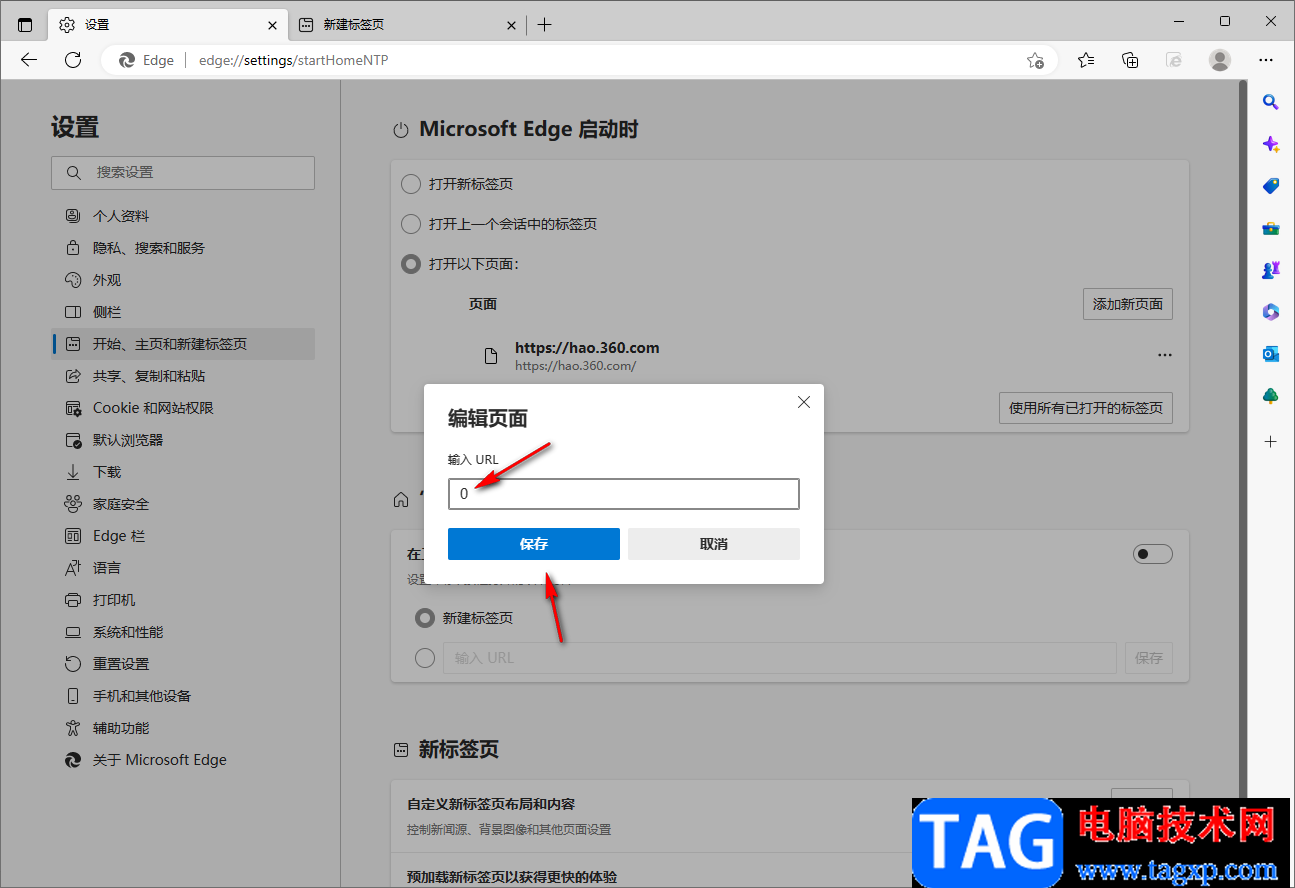
Task: Open 外观 settings section
Action: (183, 280)
